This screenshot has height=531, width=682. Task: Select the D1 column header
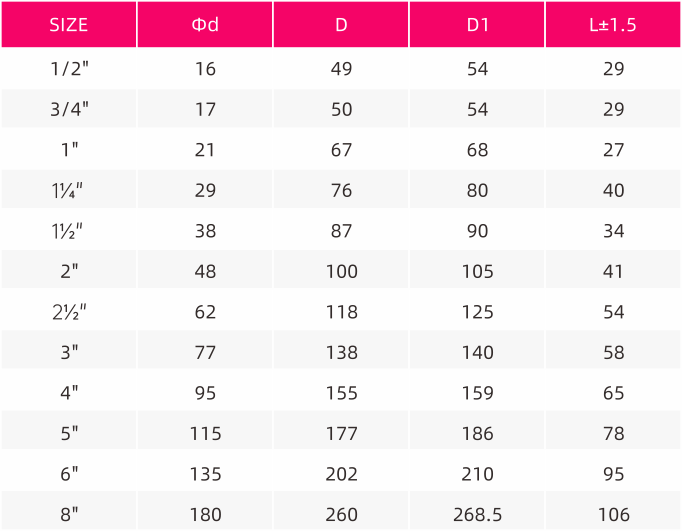(478, 24)
